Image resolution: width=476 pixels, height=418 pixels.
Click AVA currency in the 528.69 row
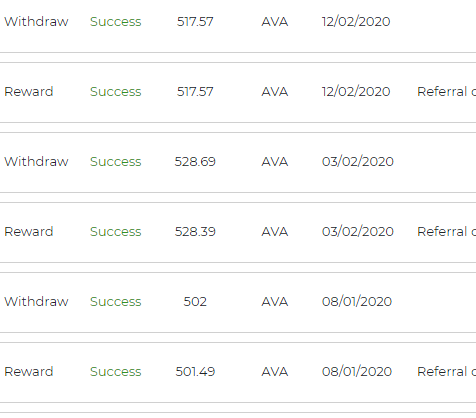pyautogui.click(x=274, y=162)
